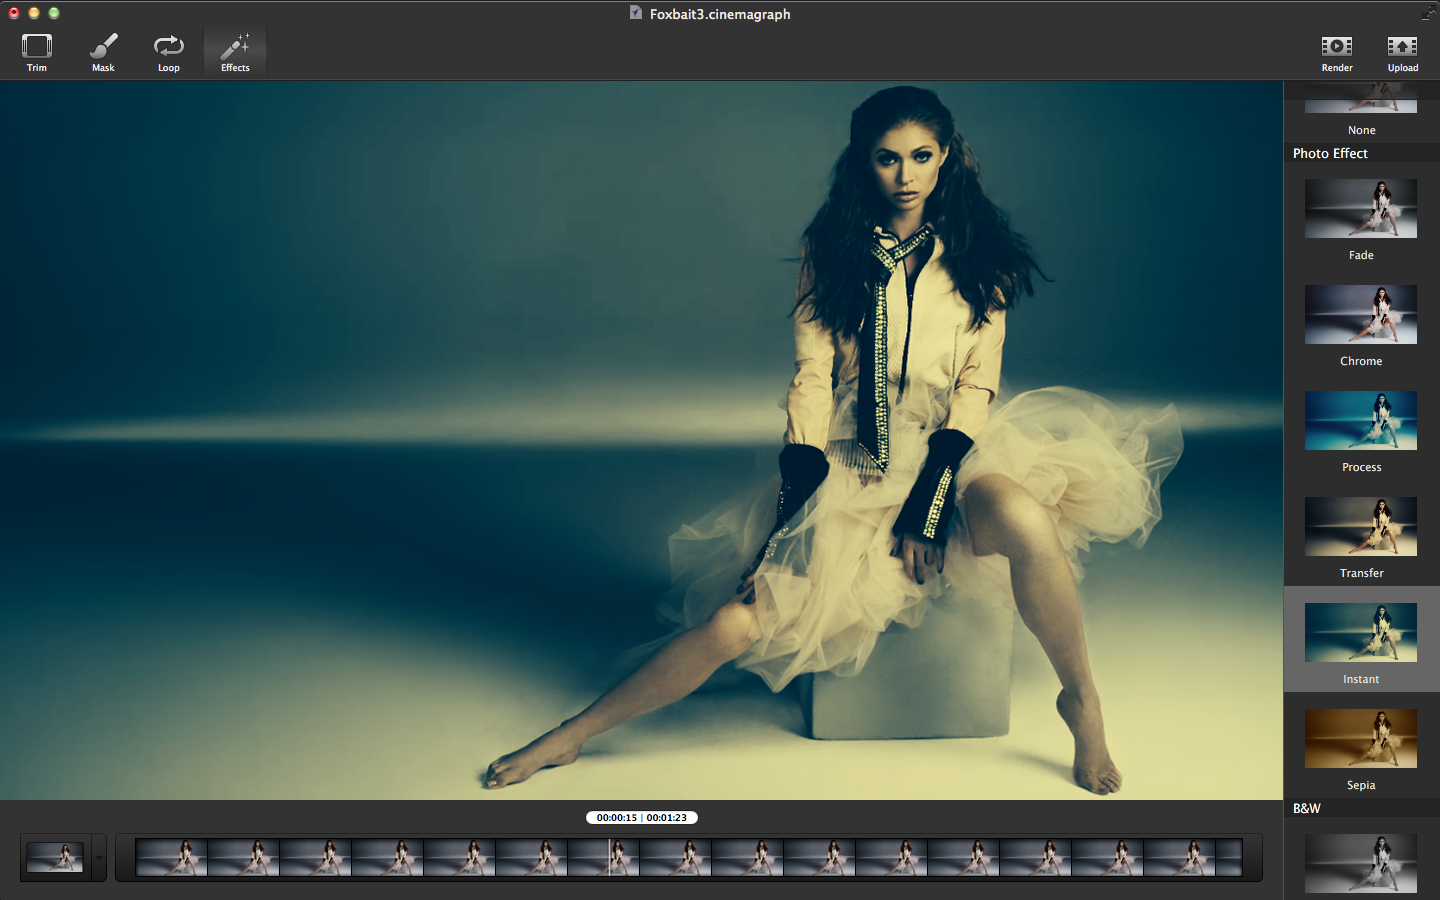Screen dimensions: 1440x900
Task: Click the 00:00:15 timecode display
Action: pos(616,818)
